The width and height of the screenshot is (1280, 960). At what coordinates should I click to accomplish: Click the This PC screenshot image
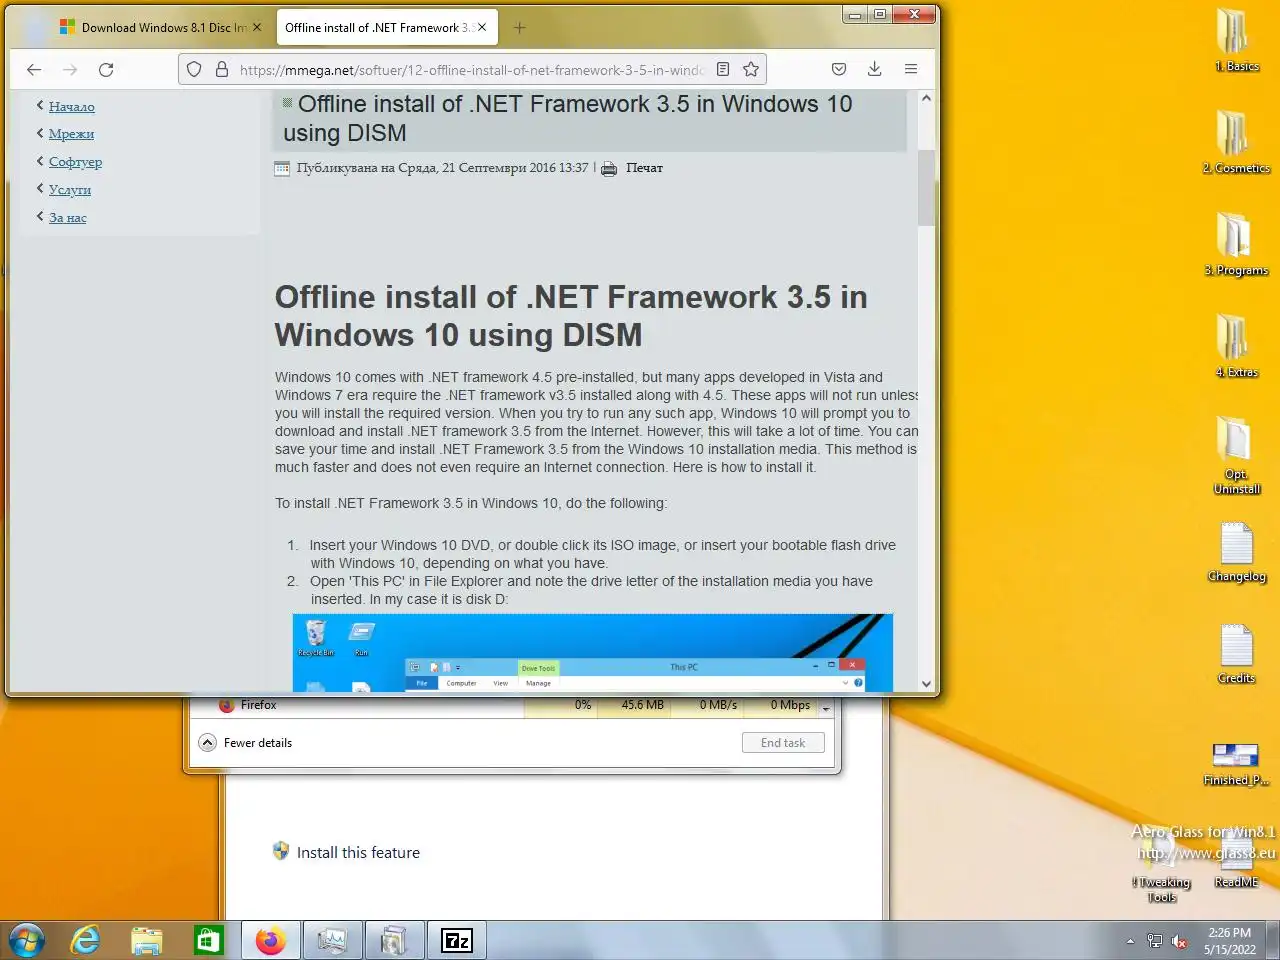click(x=592, y=652)
